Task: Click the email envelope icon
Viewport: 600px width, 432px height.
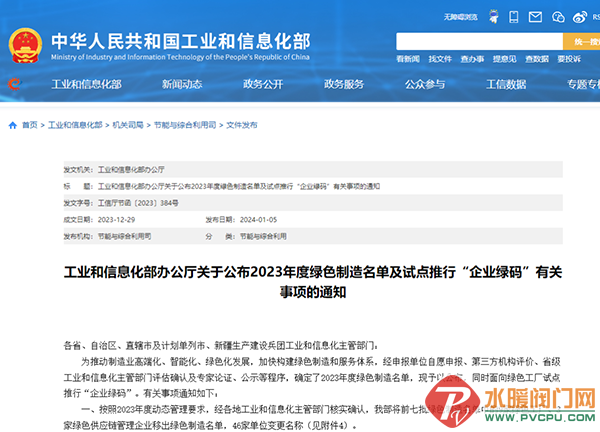Action: pos(535,17)
